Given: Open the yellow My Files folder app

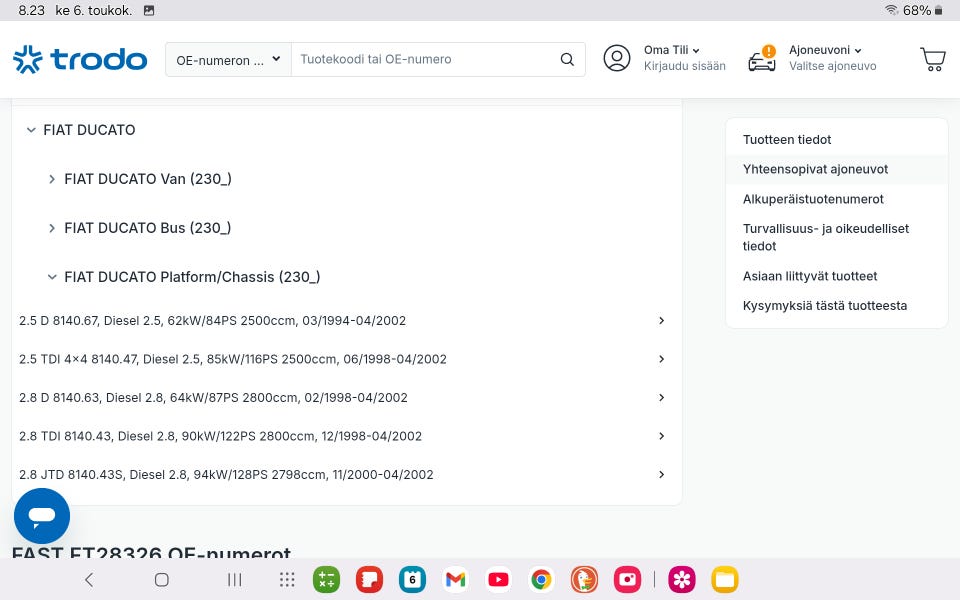Looking at the screenshot, I should point(725,579).
